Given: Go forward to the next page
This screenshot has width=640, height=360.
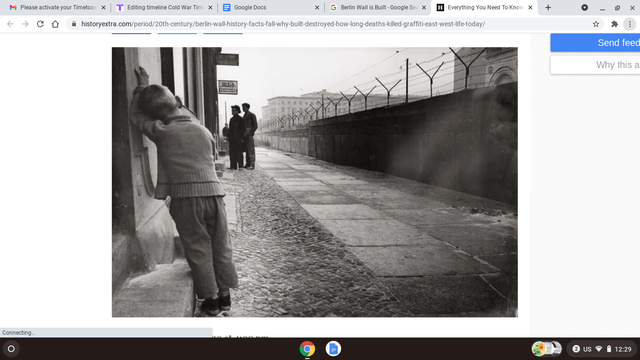Looking at the screenshot, I should [x=25, y=24].
